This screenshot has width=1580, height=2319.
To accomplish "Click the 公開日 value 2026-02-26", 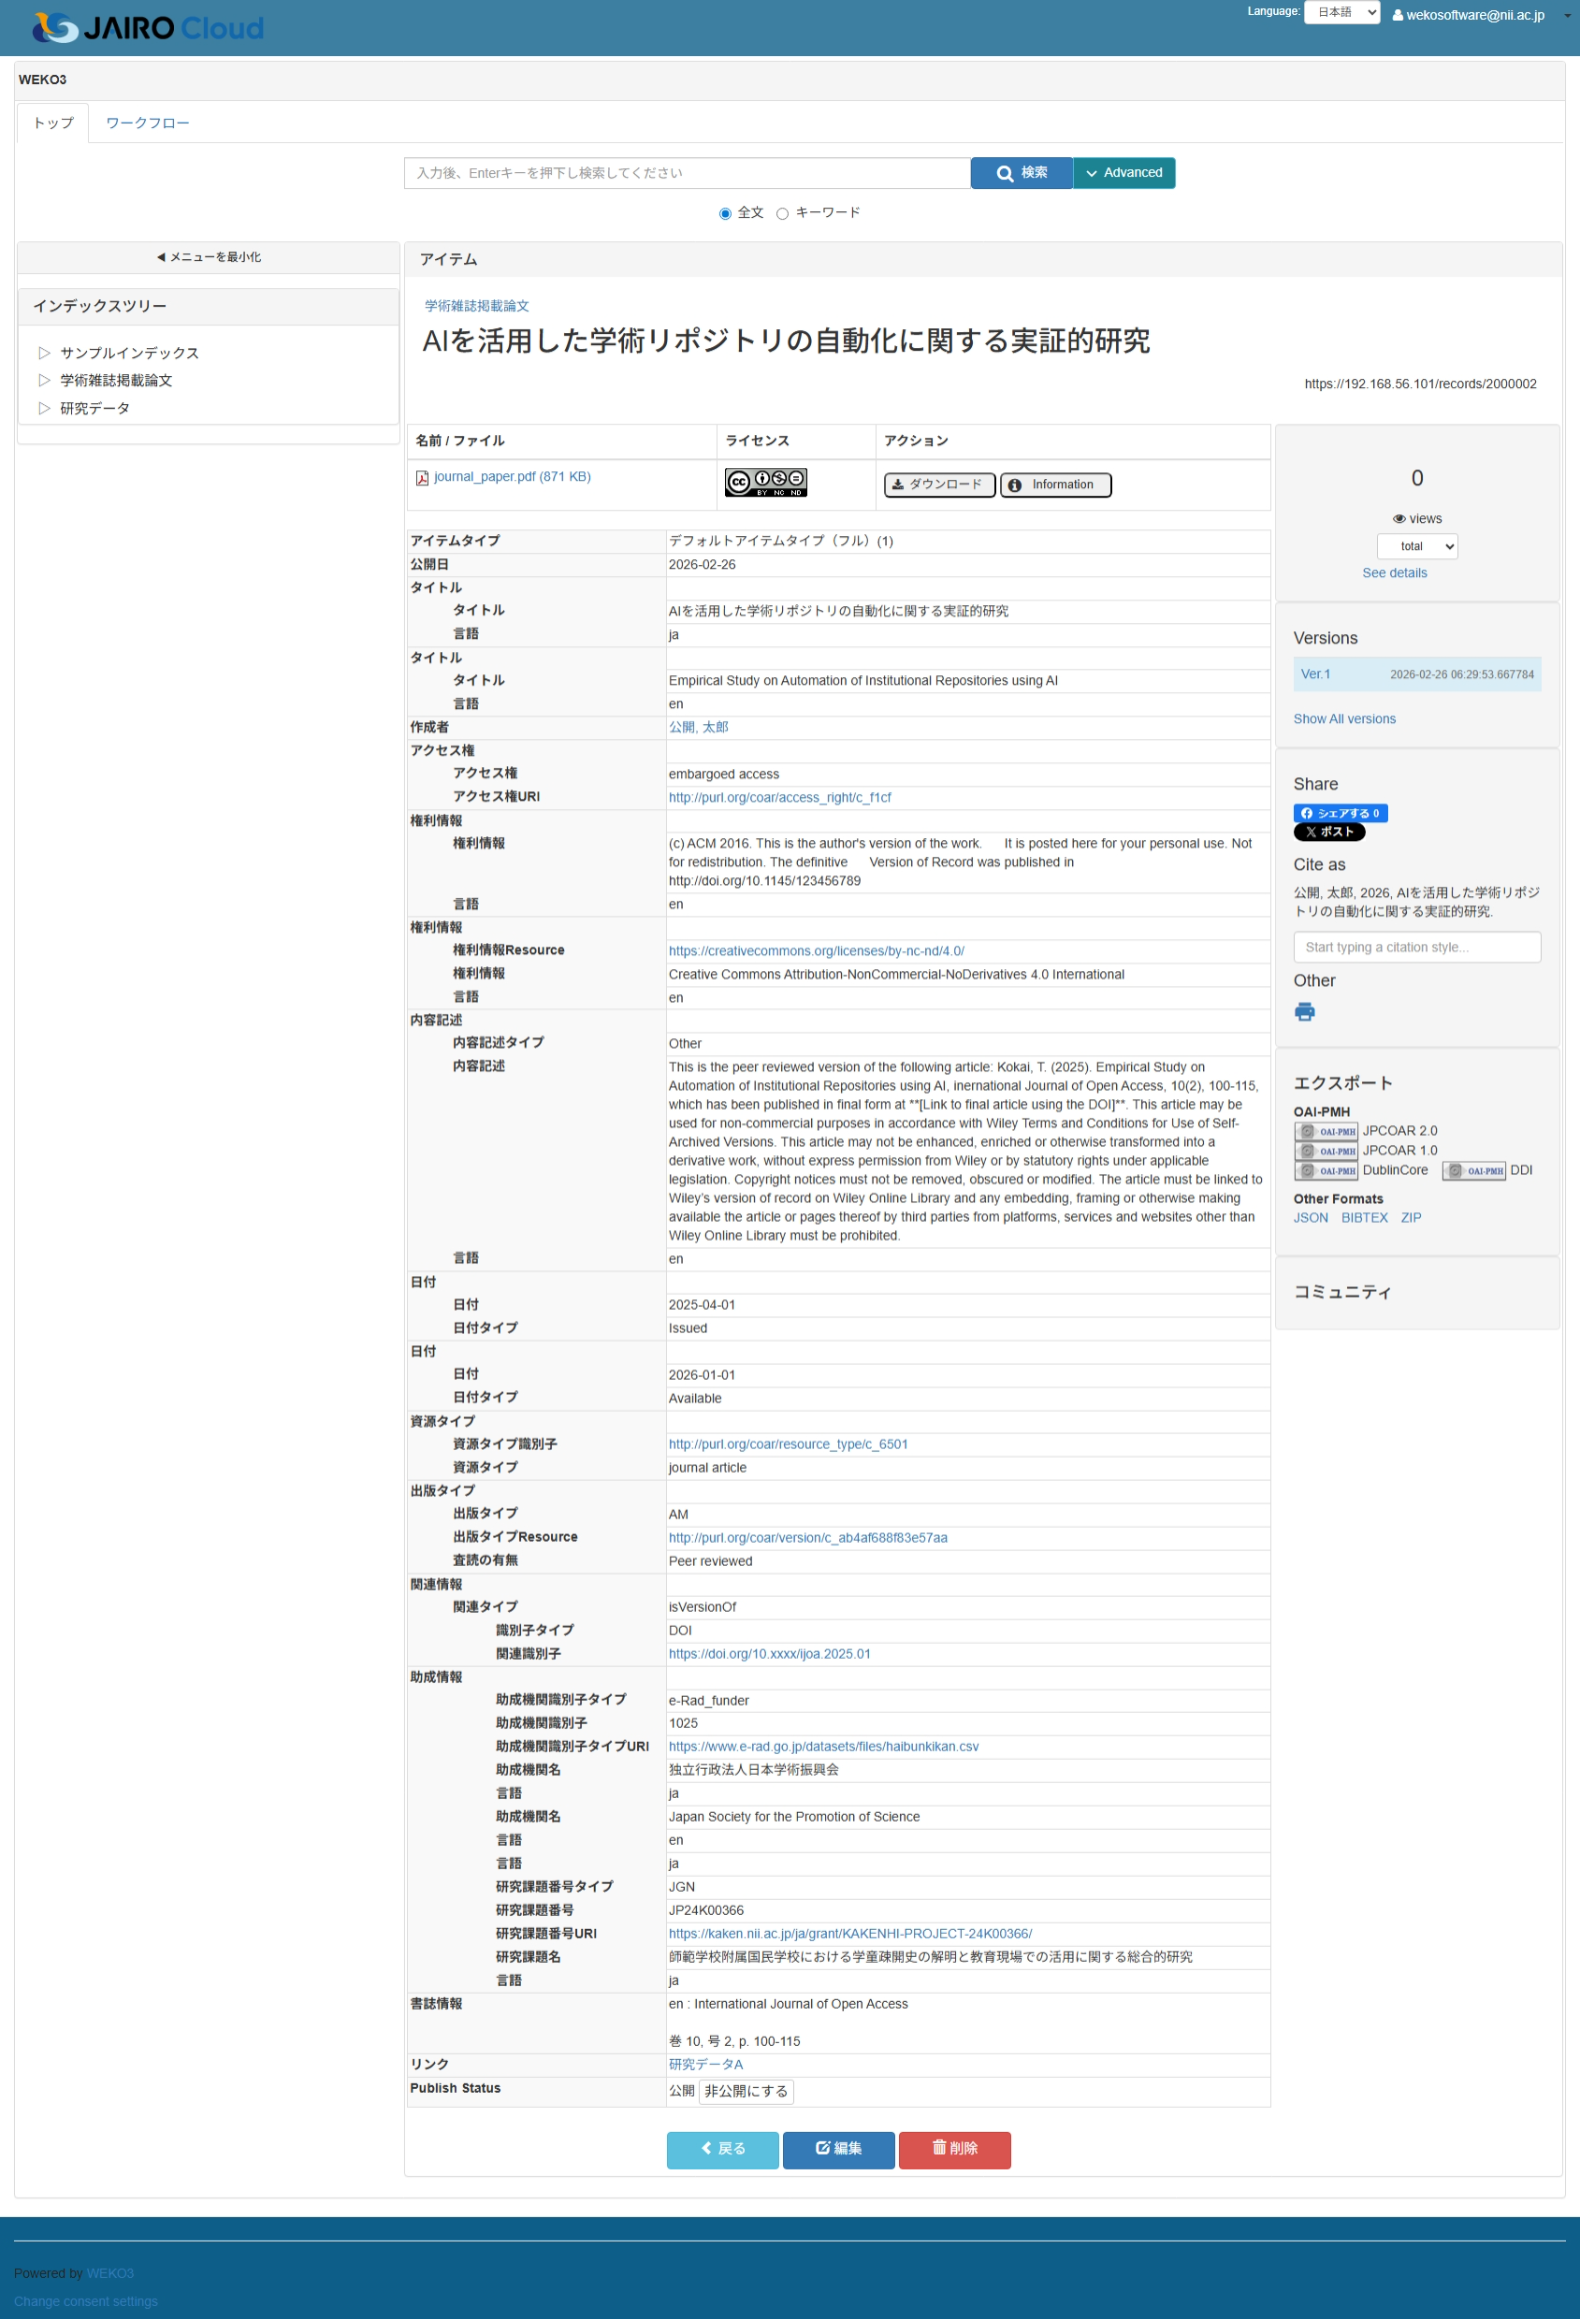I will click(702, 565).
